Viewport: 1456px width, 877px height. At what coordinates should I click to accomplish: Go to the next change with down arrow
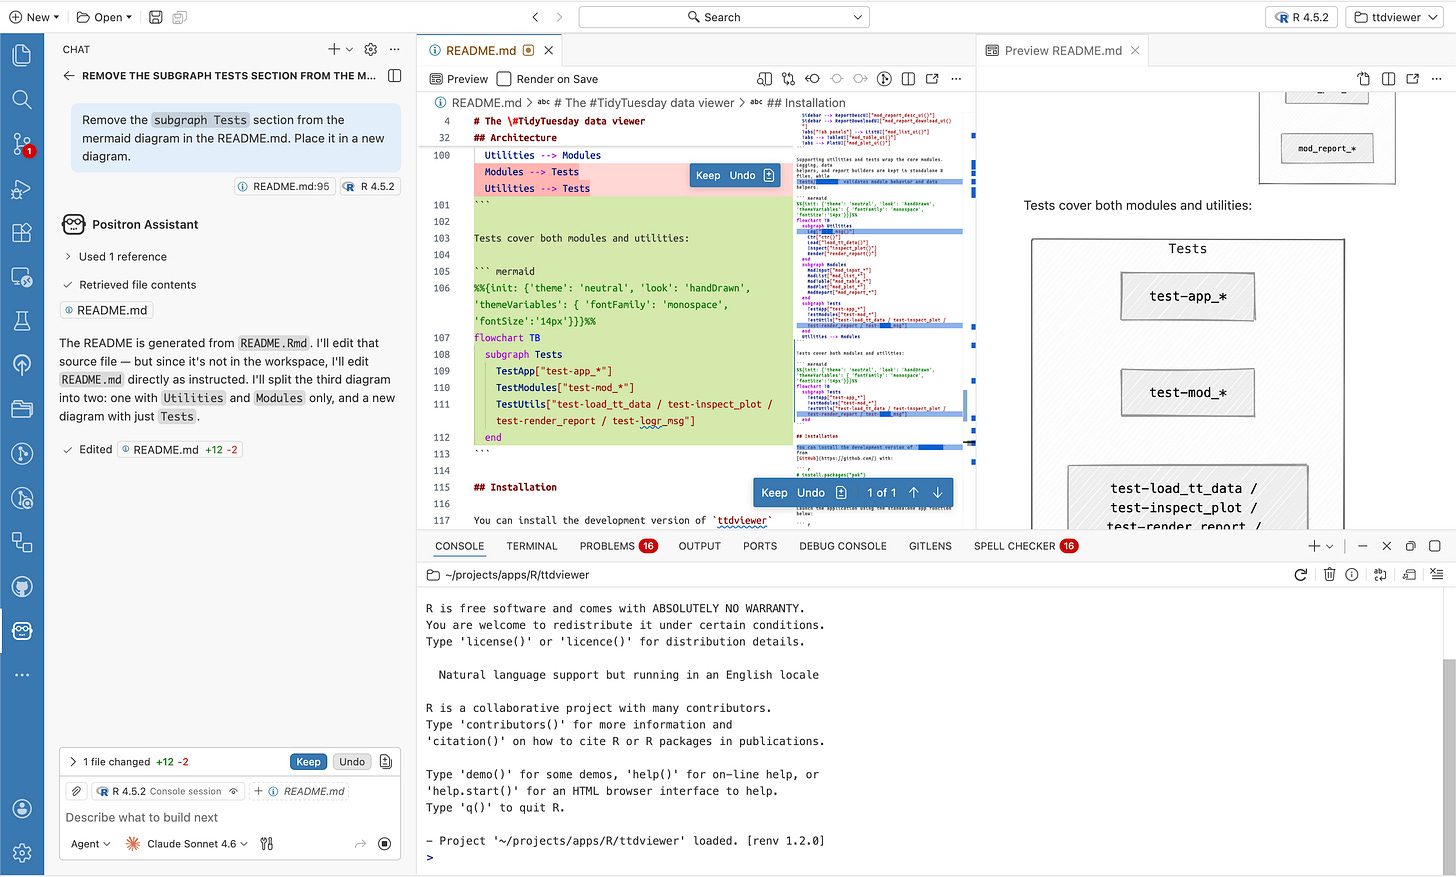(x=938, y=493)
